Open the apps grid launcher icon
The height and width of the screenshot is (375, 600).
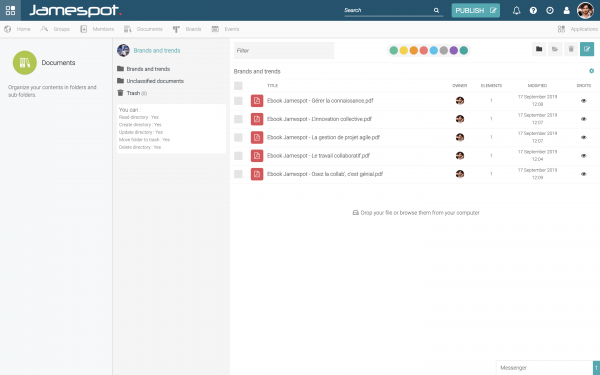10,10
